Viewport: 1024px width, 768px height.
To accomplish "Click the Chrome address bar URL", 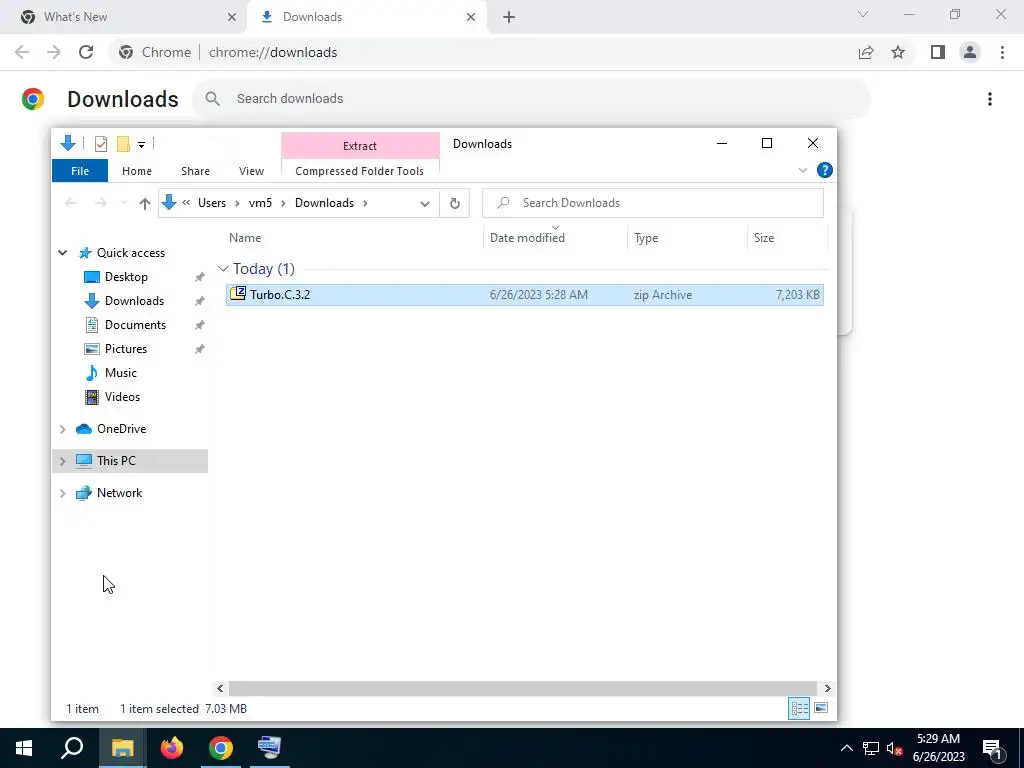I will [273, 52].
